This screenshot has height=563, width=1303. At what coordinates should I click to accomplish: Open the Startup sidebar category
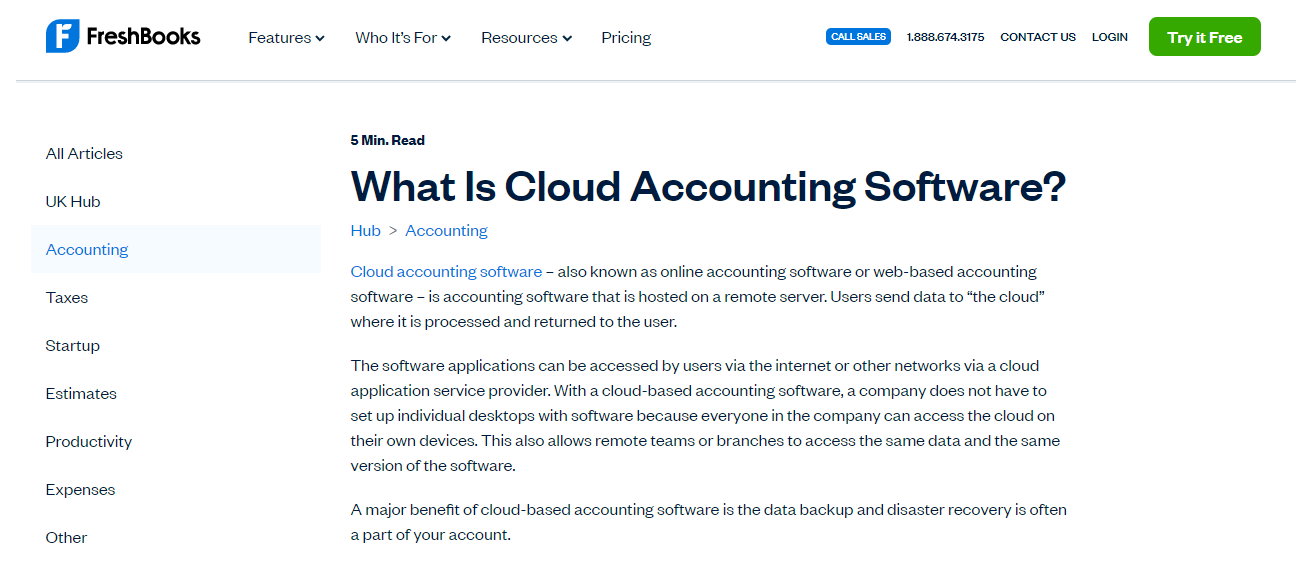coord(73,346)
